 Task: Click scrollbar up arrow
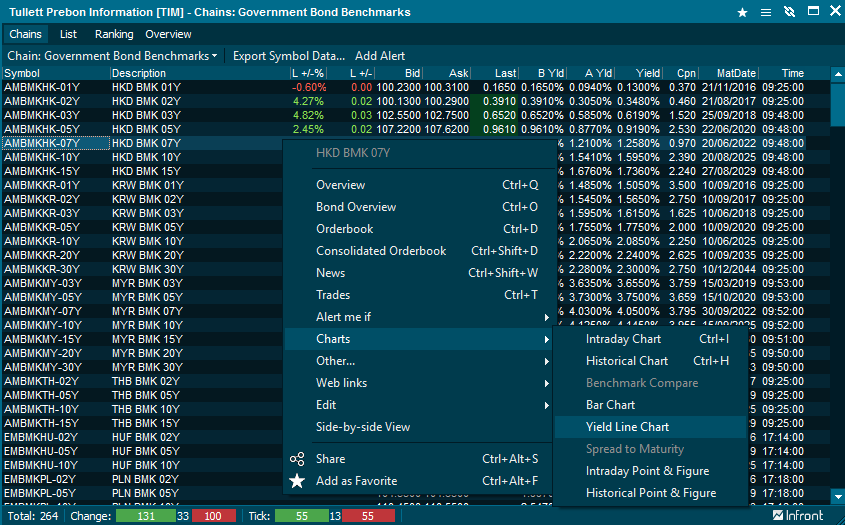(x=838, y=74)
